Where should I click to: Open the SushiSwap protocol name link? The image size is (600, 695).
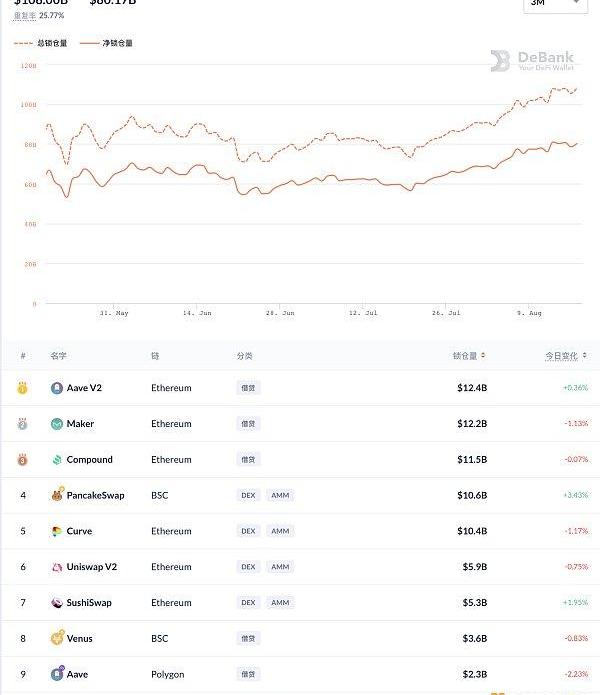(x=89, y=603)
